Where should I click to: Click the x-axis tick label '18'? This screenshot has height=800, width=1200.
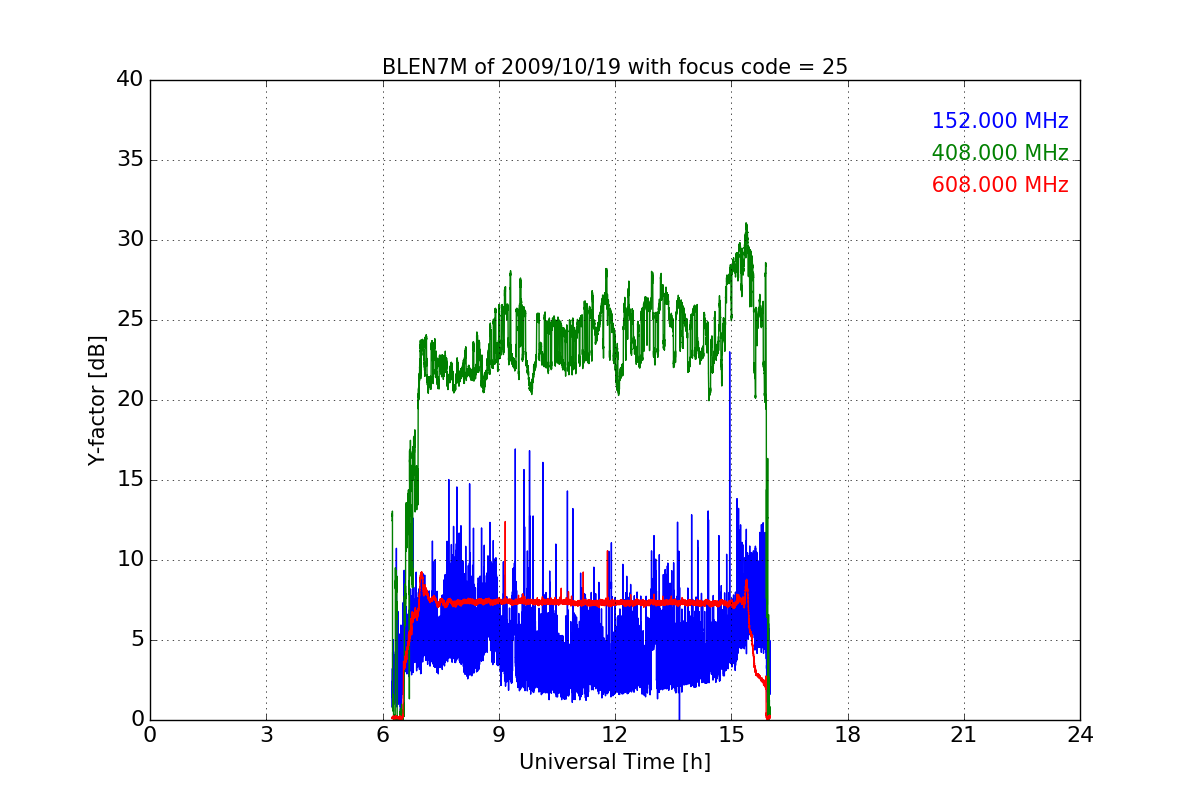click(847, 735)
